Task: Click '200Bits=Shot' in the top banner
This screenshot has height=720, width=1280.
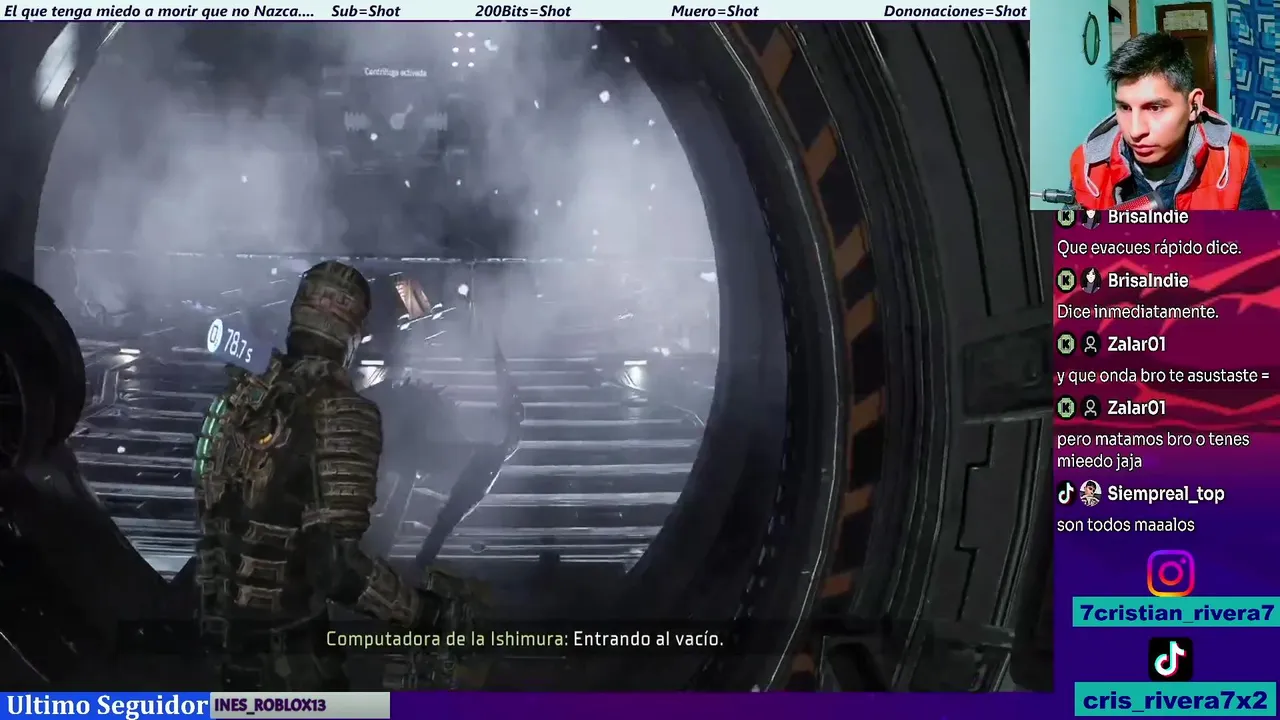Action: coord(522,11)
